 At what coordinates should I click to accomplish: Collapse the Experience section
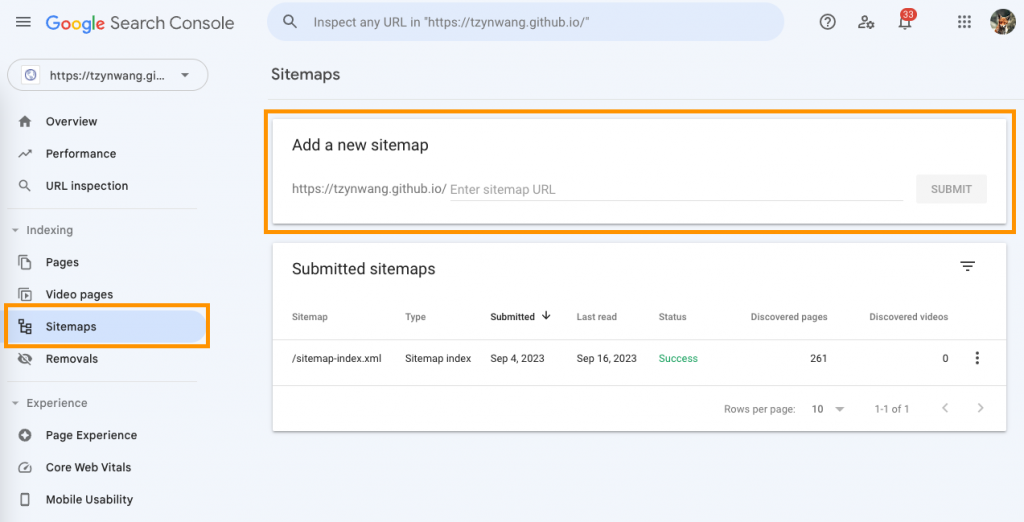pos(15,403)
